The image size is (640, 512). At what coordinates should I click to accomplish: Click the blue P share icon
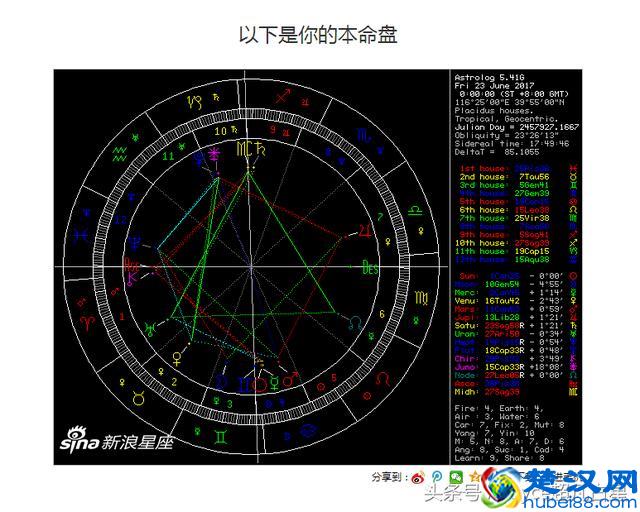pyautogui.click(x=437, y=477)
